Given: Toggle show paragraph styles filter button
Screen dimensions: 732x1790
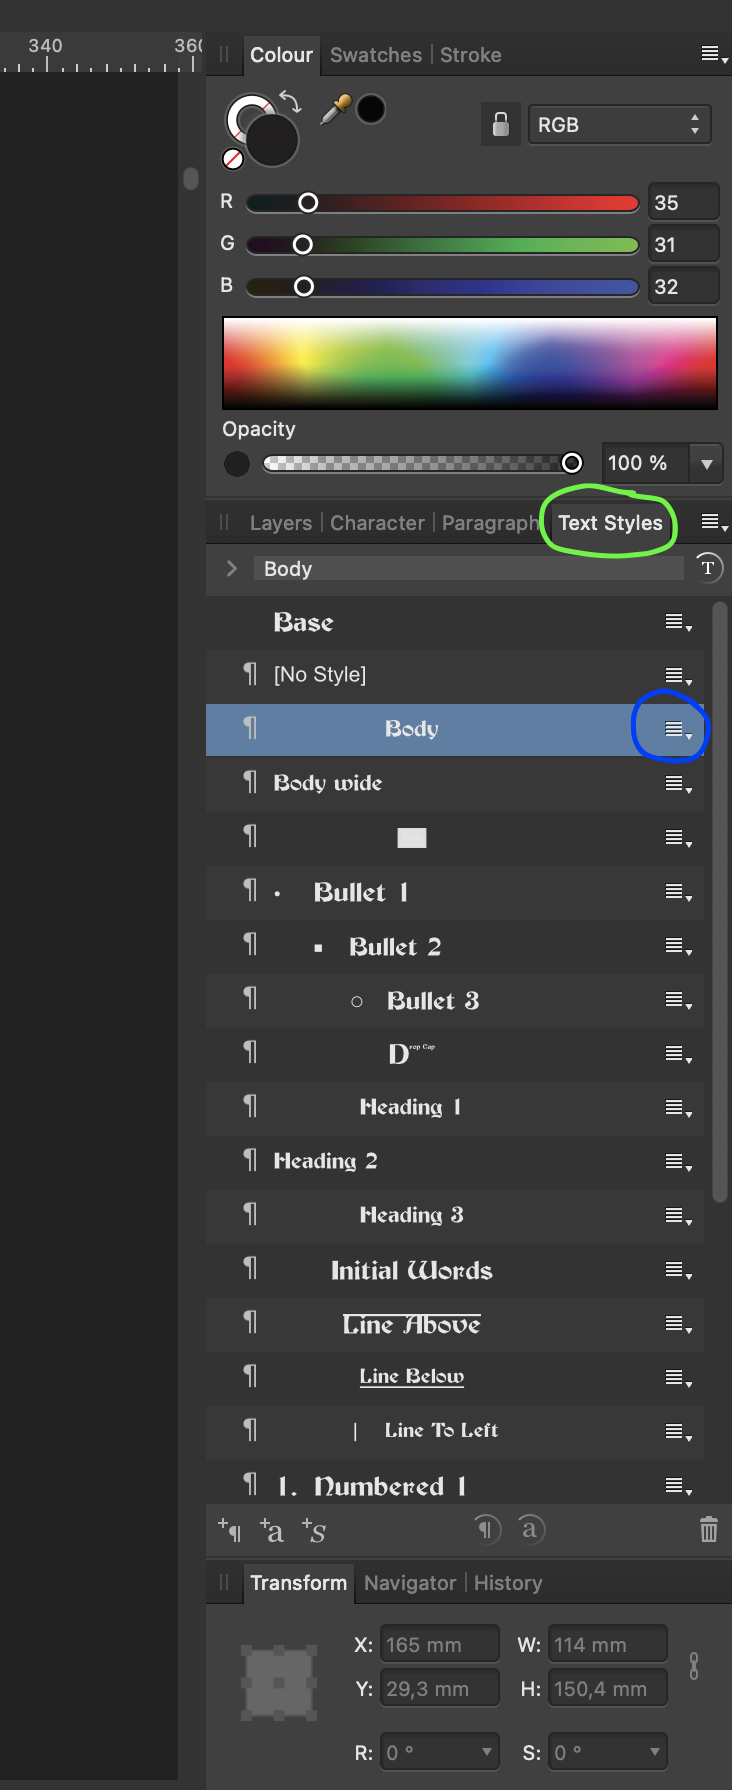Looking at the screenshot, I should tap(485, 1529).
